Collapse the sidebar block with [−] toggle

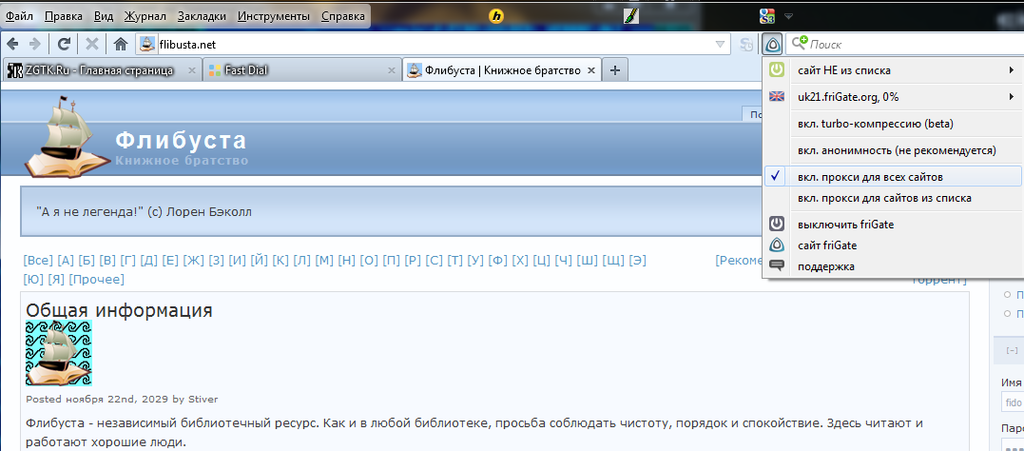[x=1012, y=350]
